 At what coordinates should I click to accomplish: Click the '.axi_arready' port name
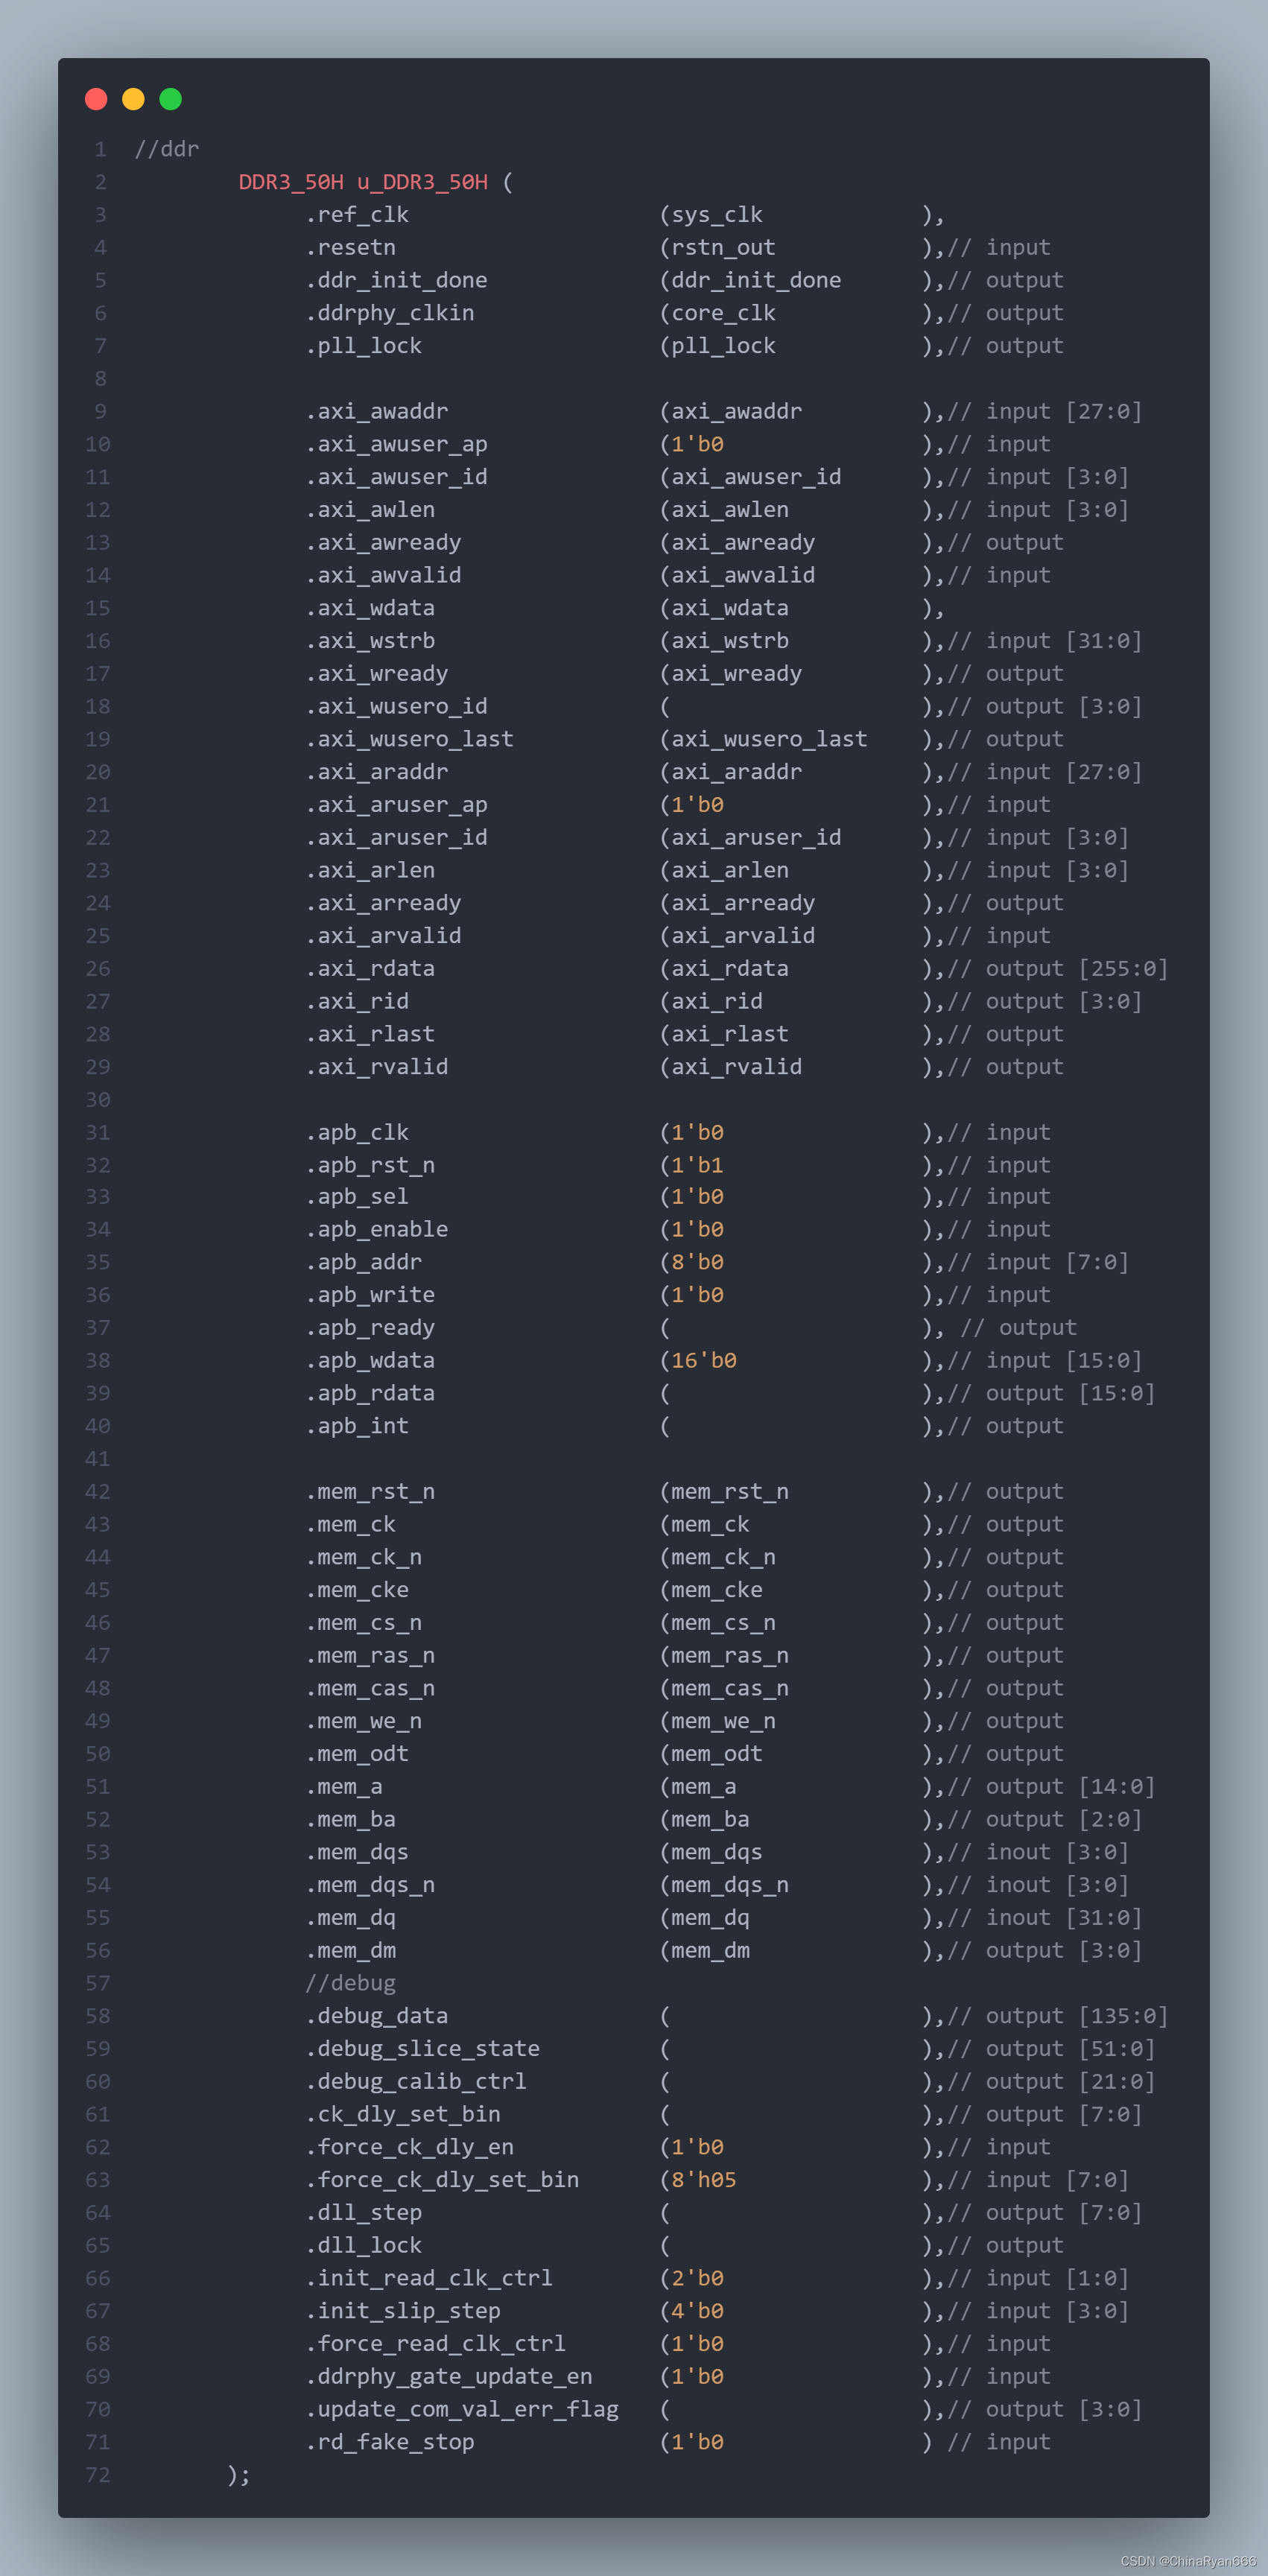pyautogui.click(x=383, y=904)
